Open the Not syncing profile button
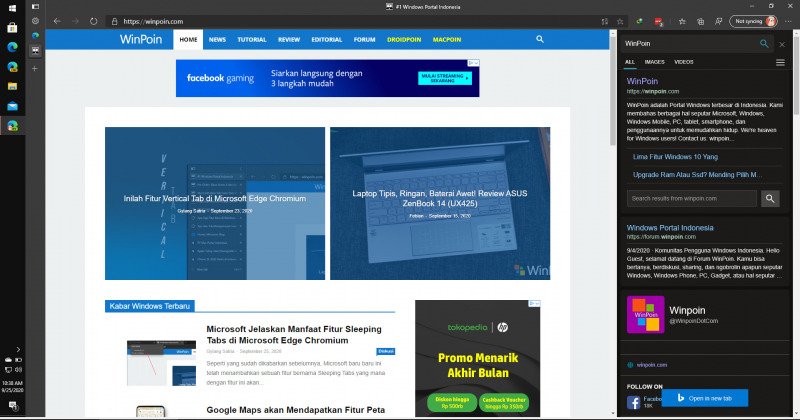800x420 pixels. [x=754, y=21]
